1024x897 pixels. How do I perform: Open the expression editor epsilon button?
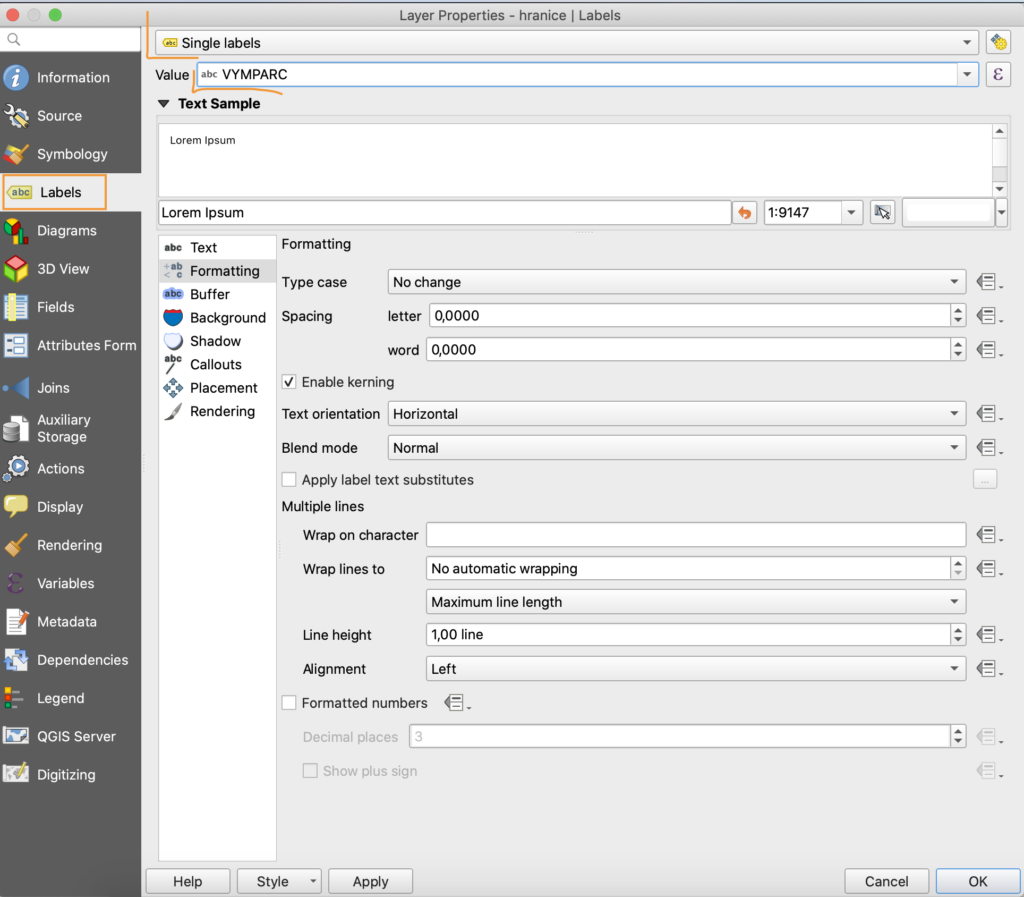click(x=997, y=75)
